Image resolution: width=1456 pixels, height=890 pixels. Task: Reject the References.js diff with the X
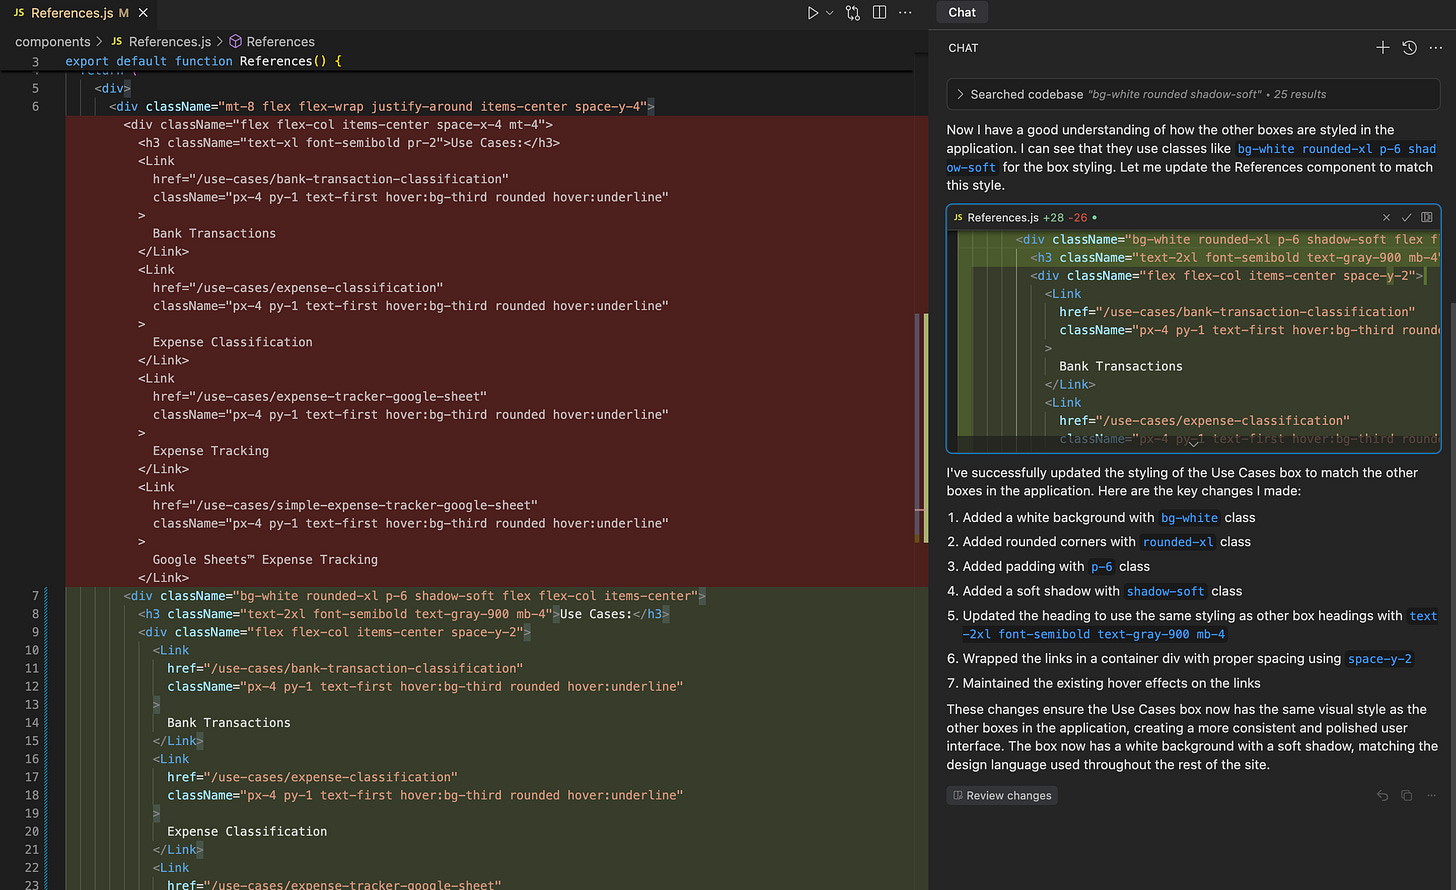pos(1386,217)
